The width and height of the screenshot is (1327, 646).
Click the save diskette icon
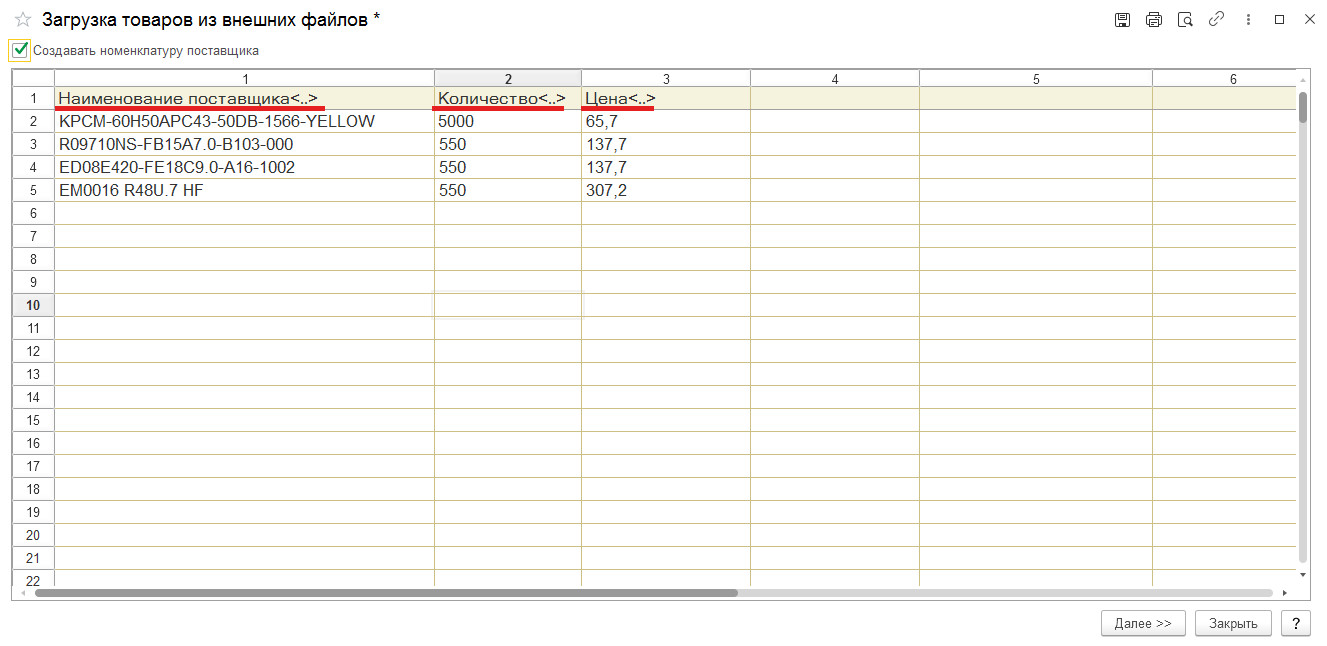1123,20
